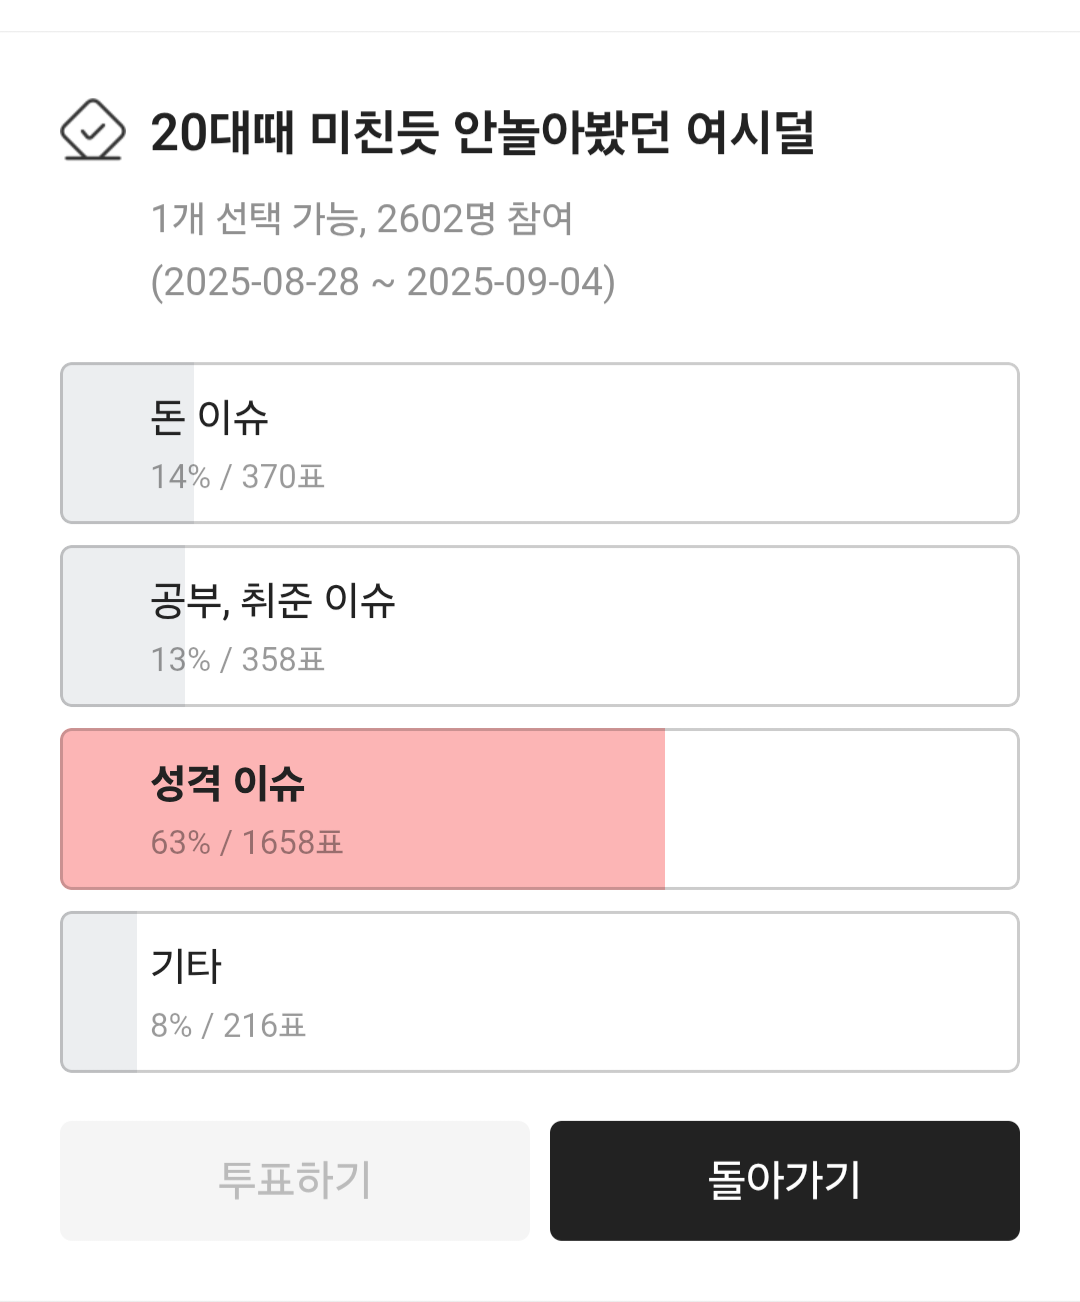Click the unfilled white area of '성격 이슈' option
The height and width of the screenshot is (1302, 1080).
(840, 809)
